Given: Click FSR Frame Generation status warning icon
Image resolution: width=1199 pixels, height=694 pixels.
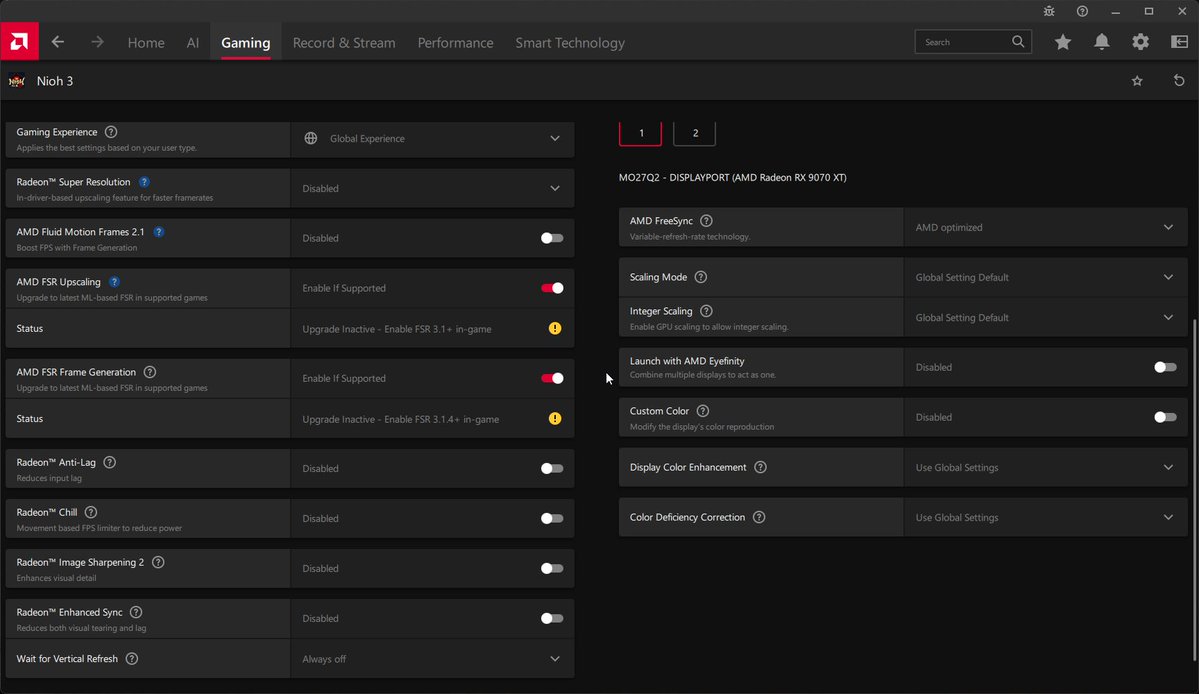Looking at the screenshot, I should [x=555, y=419].
